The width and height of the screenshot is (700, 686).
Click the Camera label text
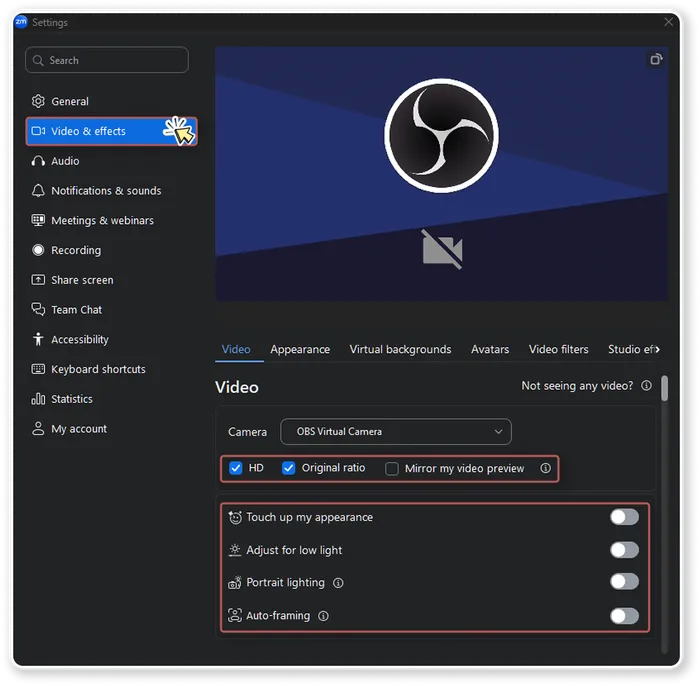pyautogui.click(x=247, y=432)
